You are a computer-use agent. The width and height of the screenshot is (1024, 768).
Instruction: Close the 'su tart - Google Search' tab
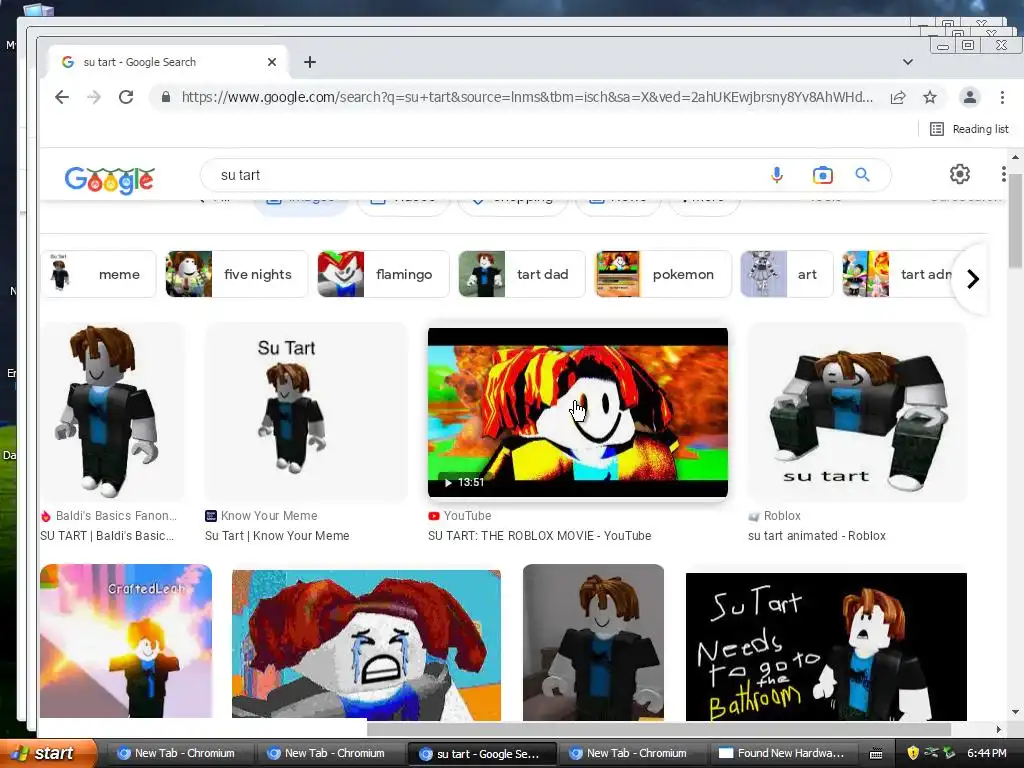click(x=272, y=62)
